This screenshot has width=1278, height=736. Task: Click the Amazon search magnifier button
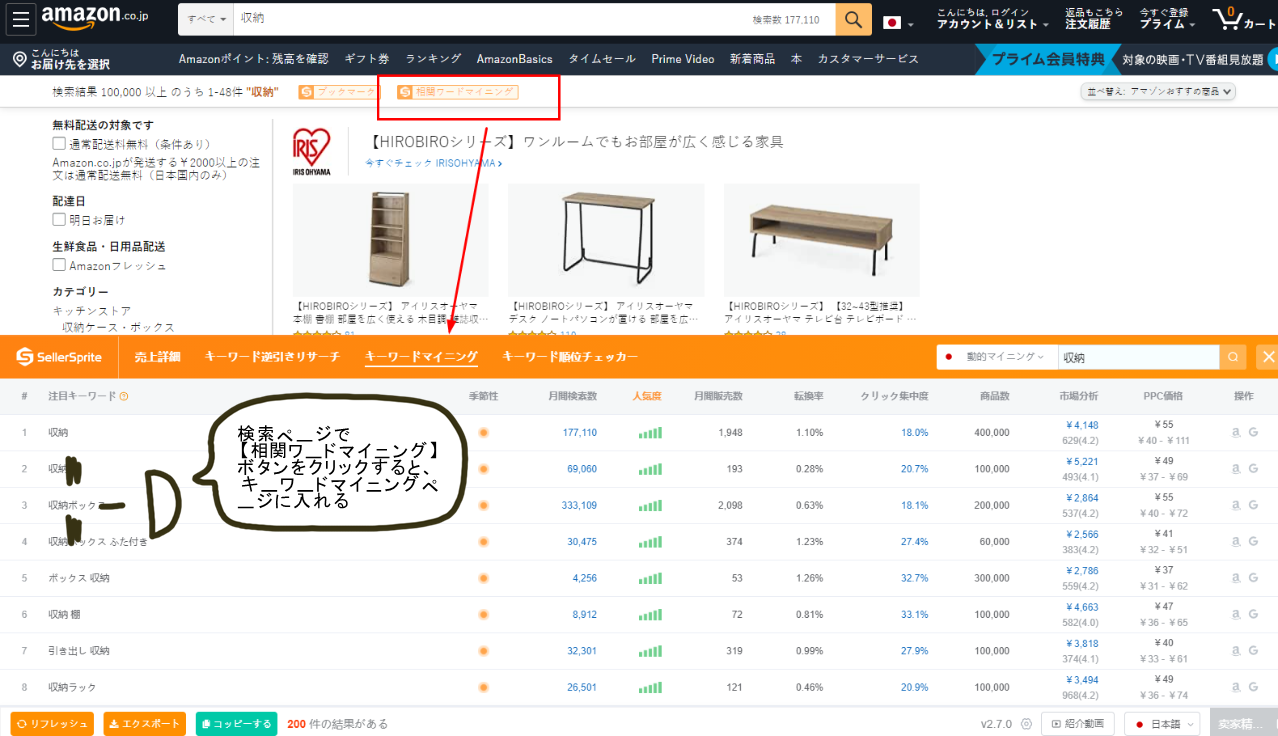pyautogui.click(x=853, y=20)
